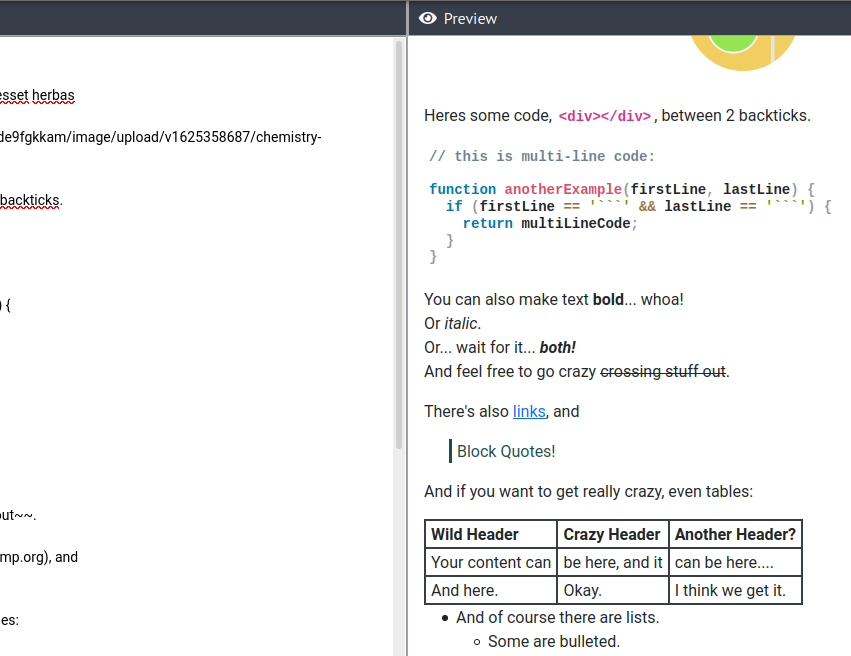
Task: Click the 'mp.org), and' line in editor
Action: click(x=39, y=557)
